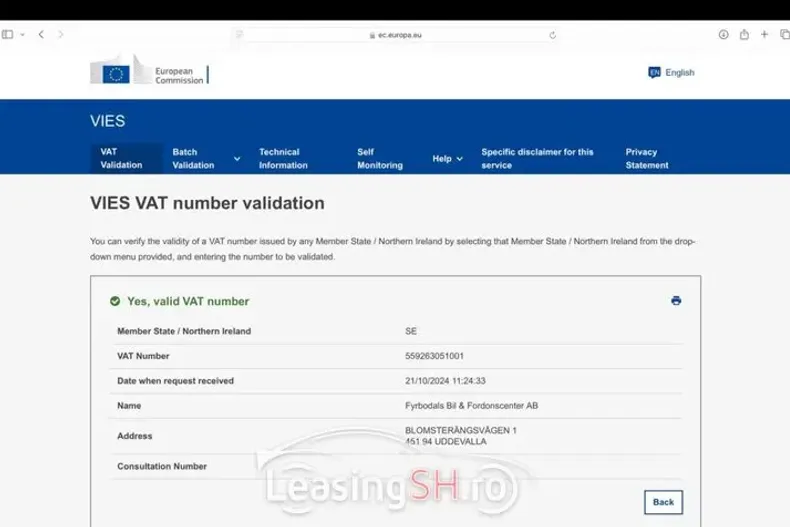Click the ec.europa.eu address bar
Image resolution: width=790 pixels, height=527 pixels.
395,34
